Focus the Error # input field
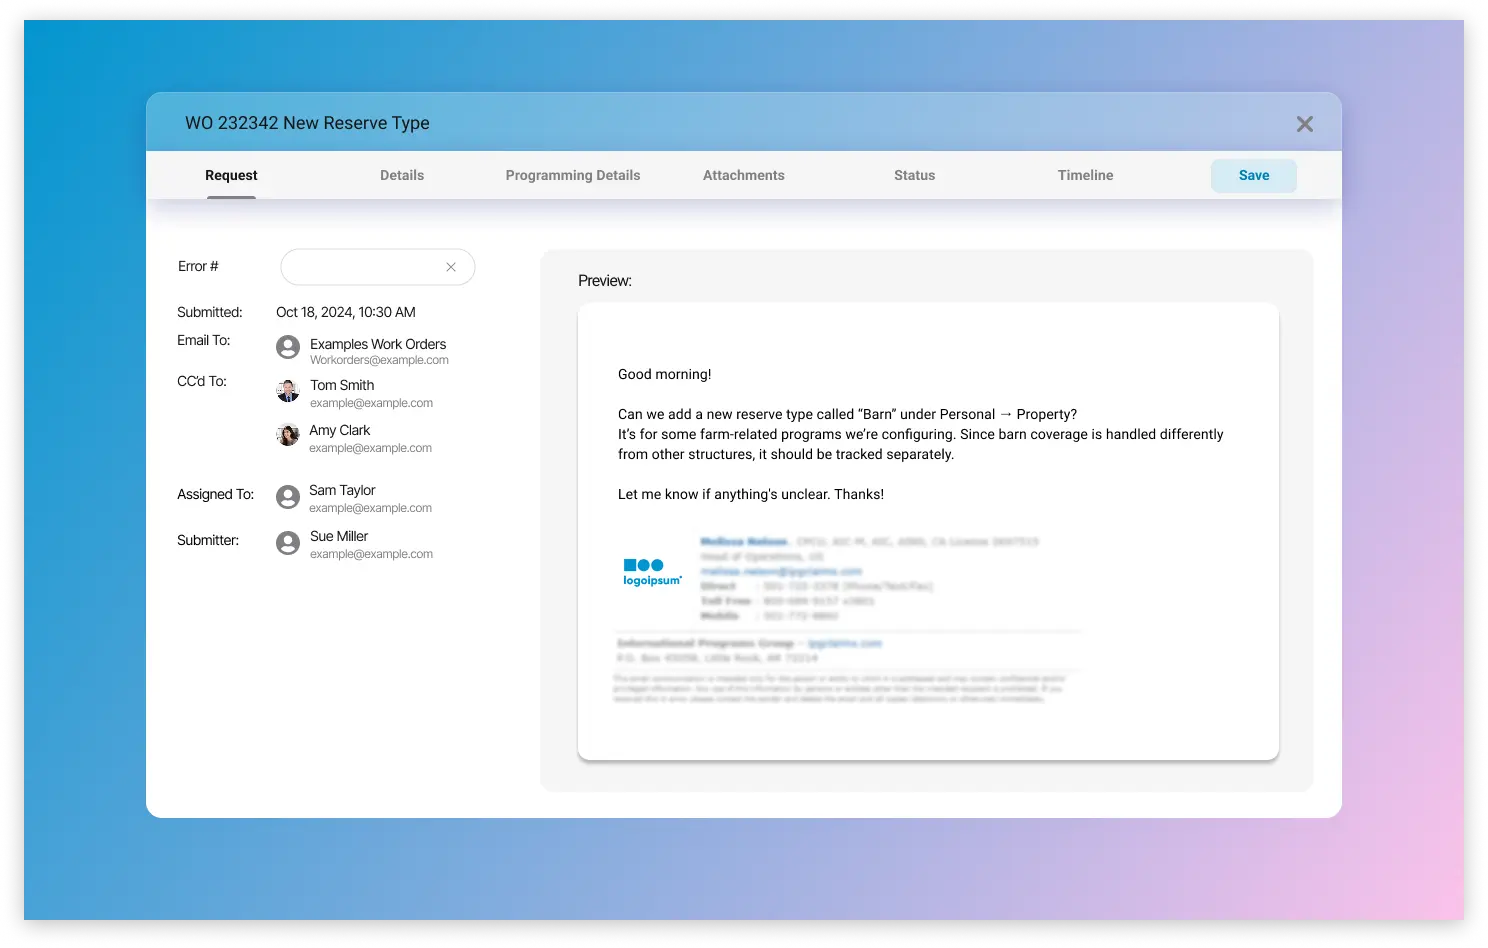1488x948 pixels. [x=378, y=267]
